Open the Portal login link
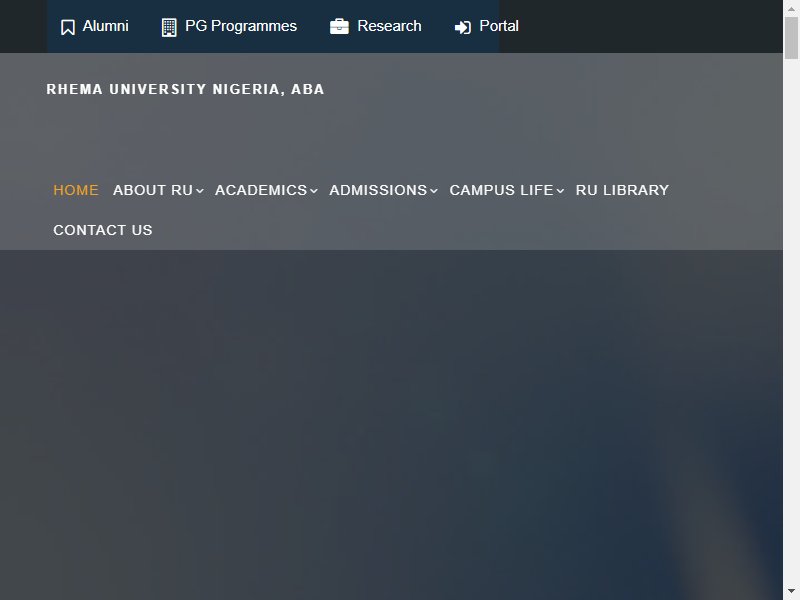800x600 pixels. 499,26
